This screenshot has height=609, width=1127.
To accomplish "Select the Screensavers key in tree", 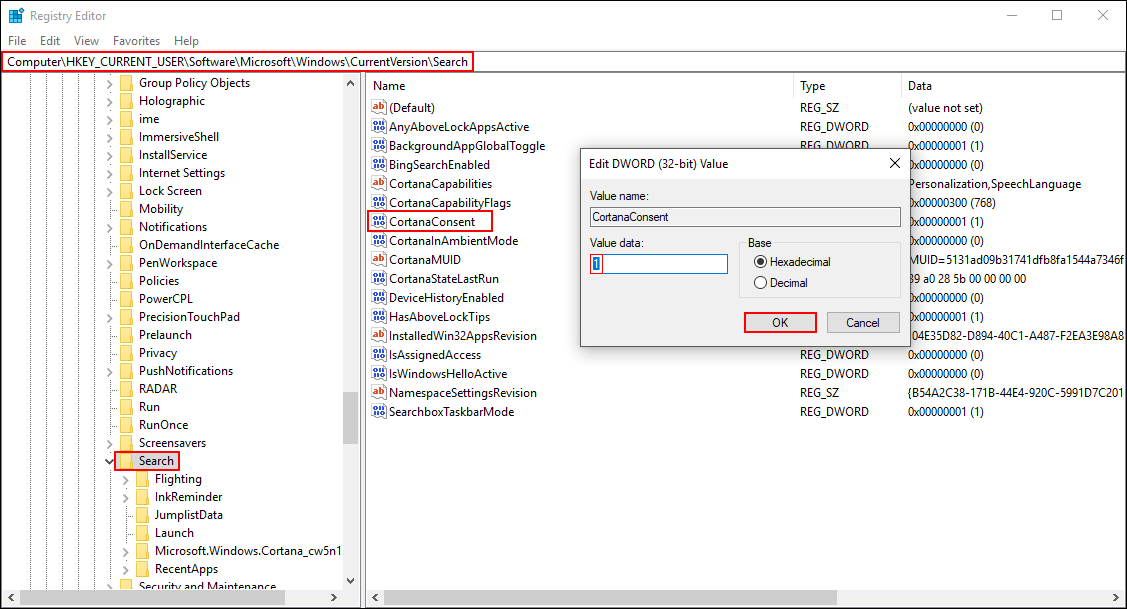I will point(172,443).
